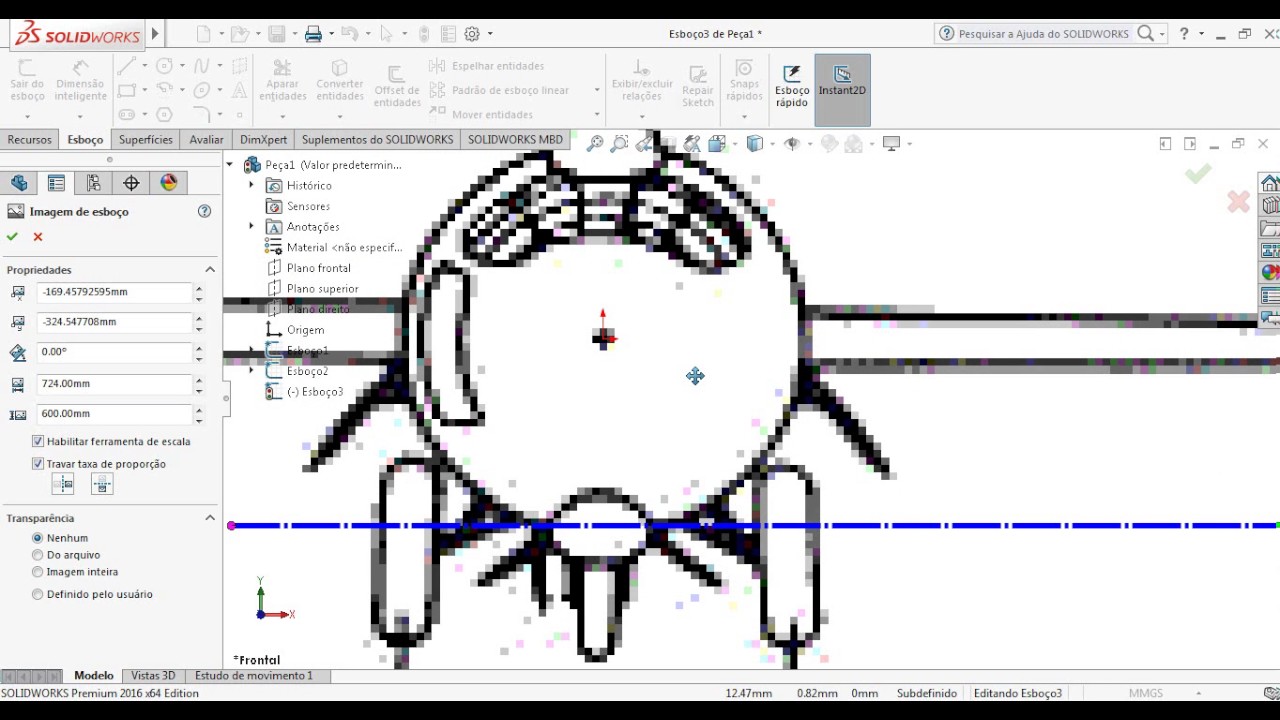Open the Snaps rápidos dropdown arrow
The image size is (1280, 720).
[744, 115]
